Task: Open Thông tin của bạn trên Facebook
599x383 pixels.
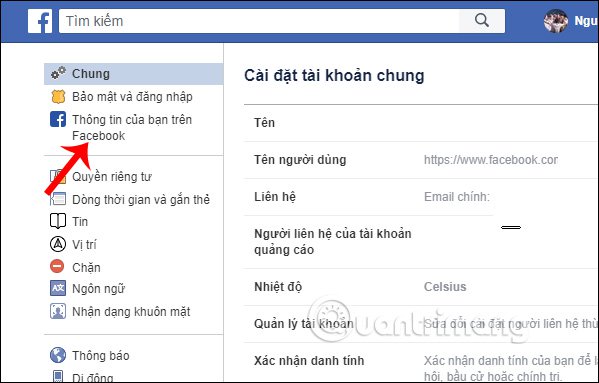Action: tap(134, 128)
